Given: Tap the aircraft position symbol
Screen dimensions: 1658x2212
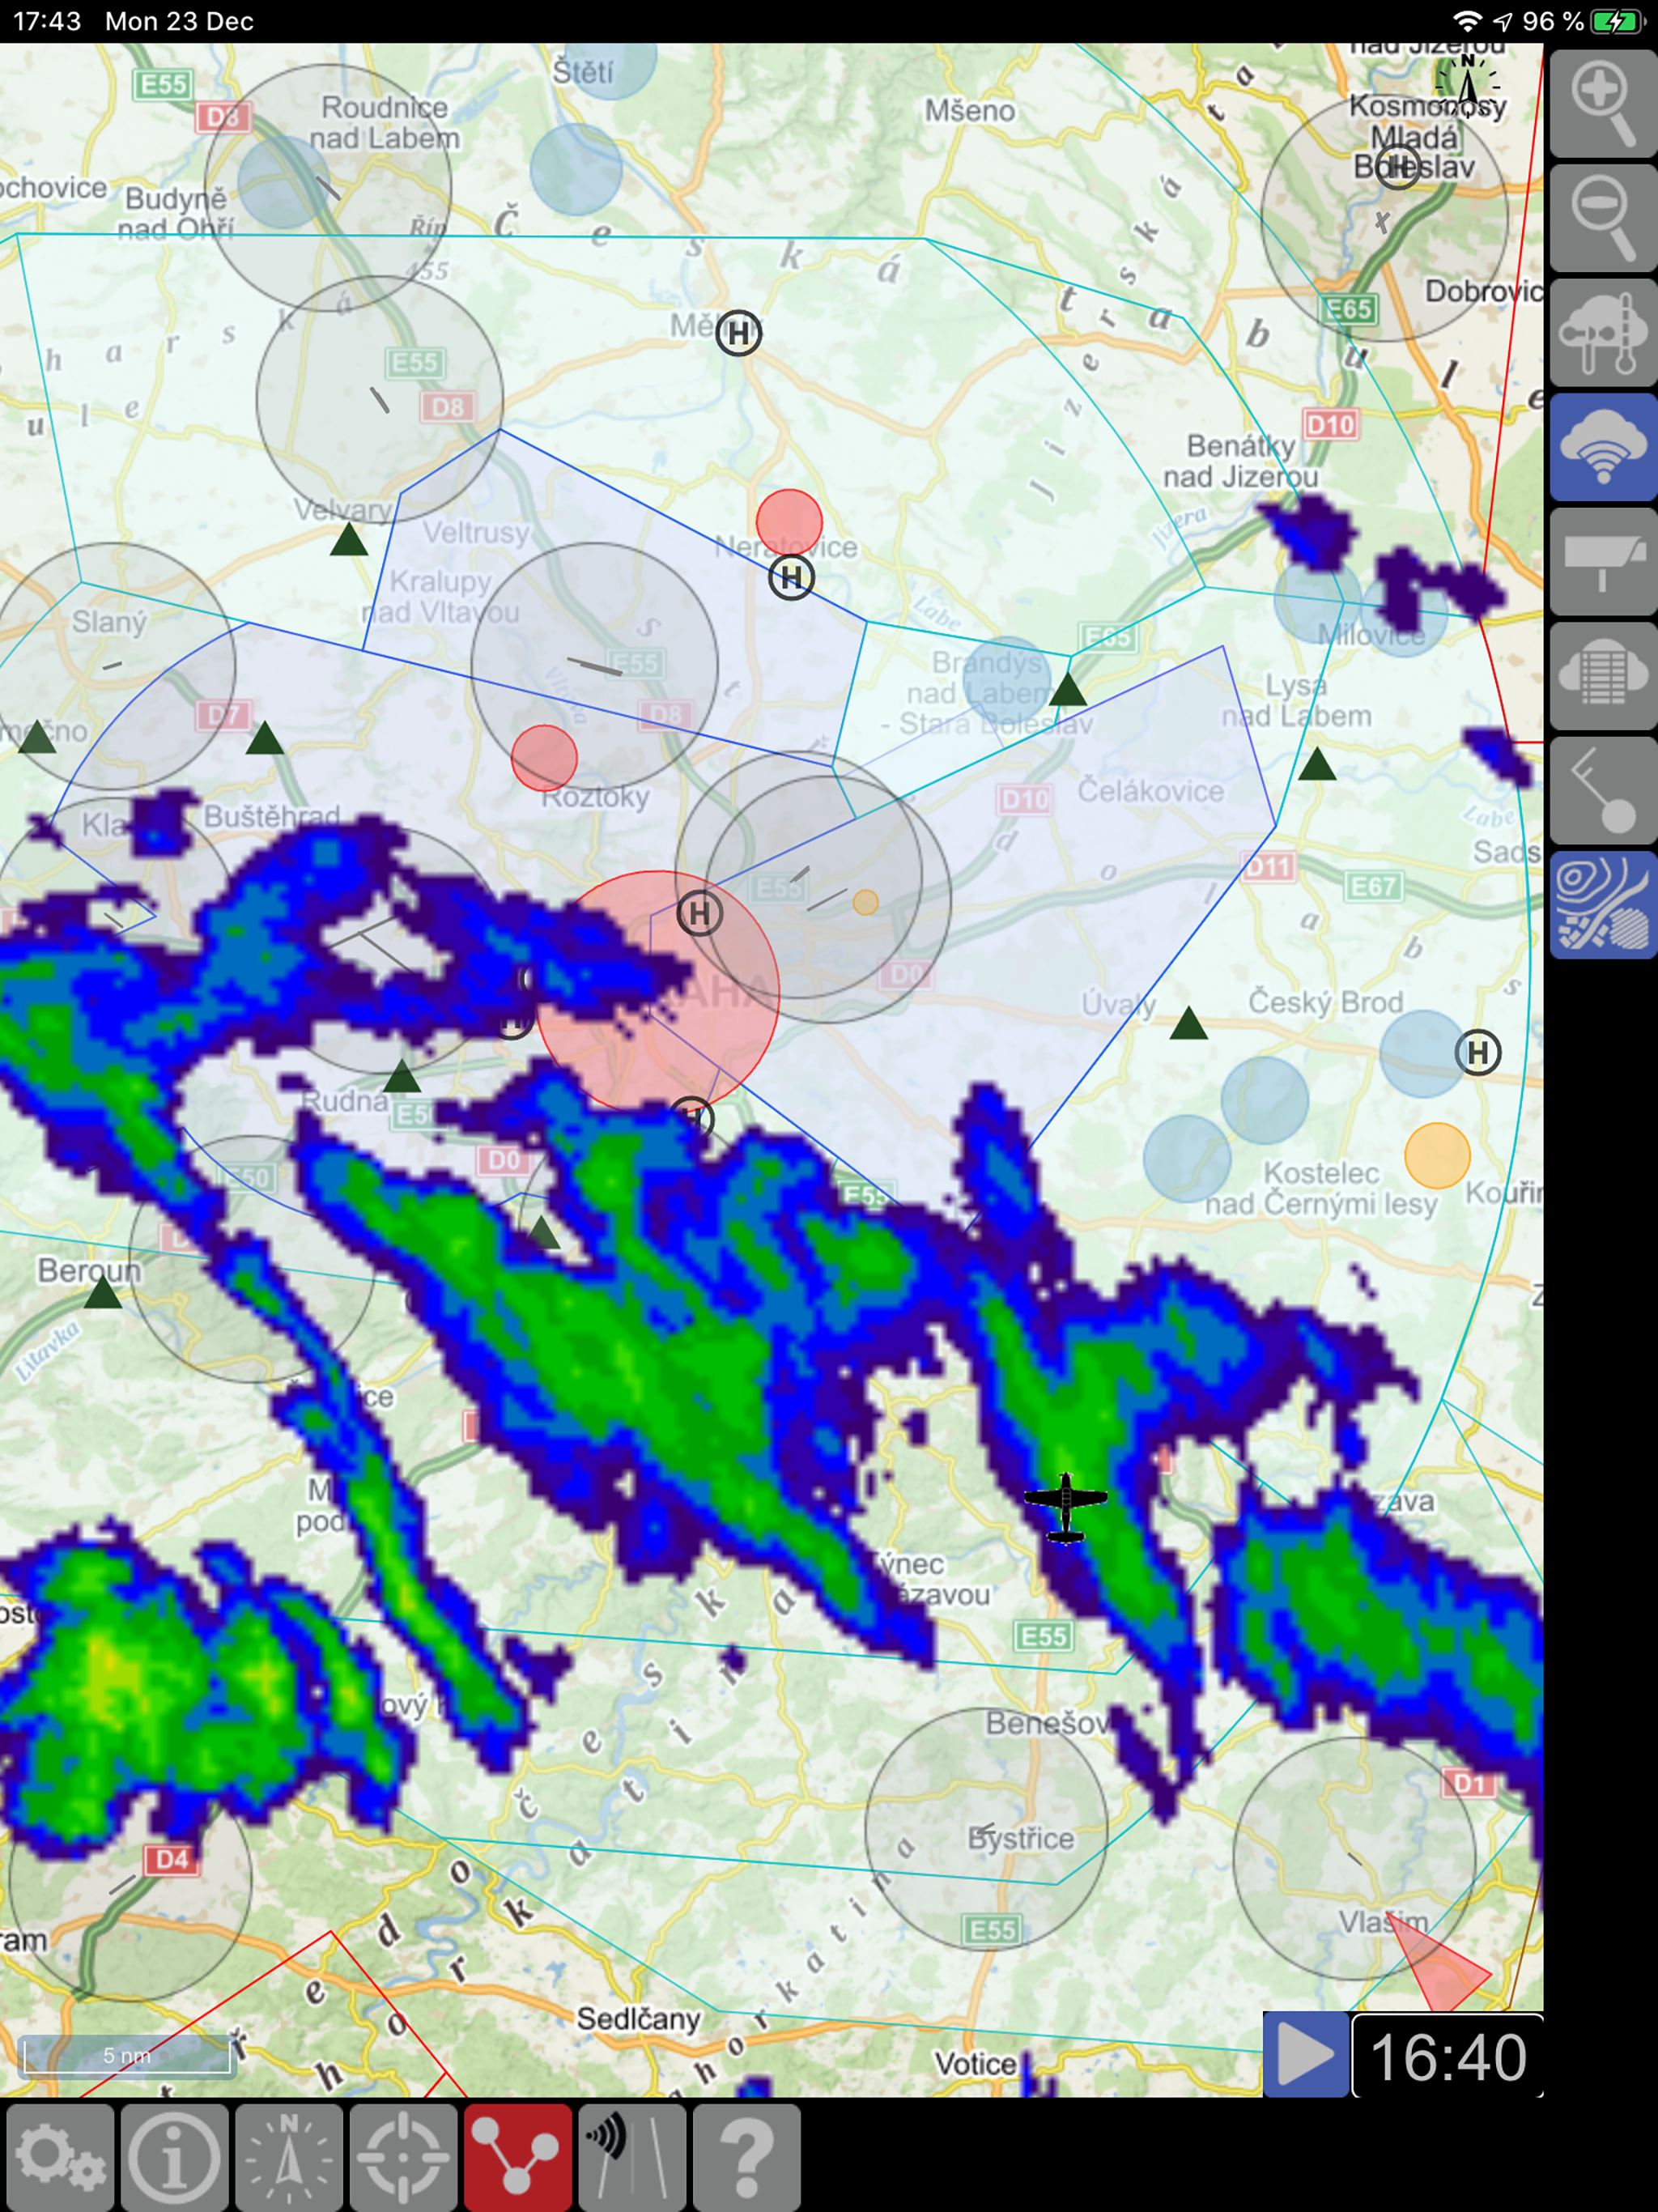Looking at the screenshot, I should [1066, 1507].
